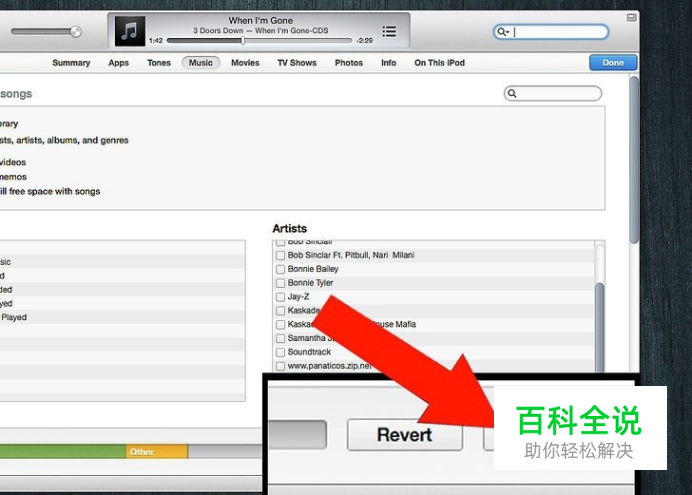
Task: Click the remaining time -2:29
Action: [365, 41]
